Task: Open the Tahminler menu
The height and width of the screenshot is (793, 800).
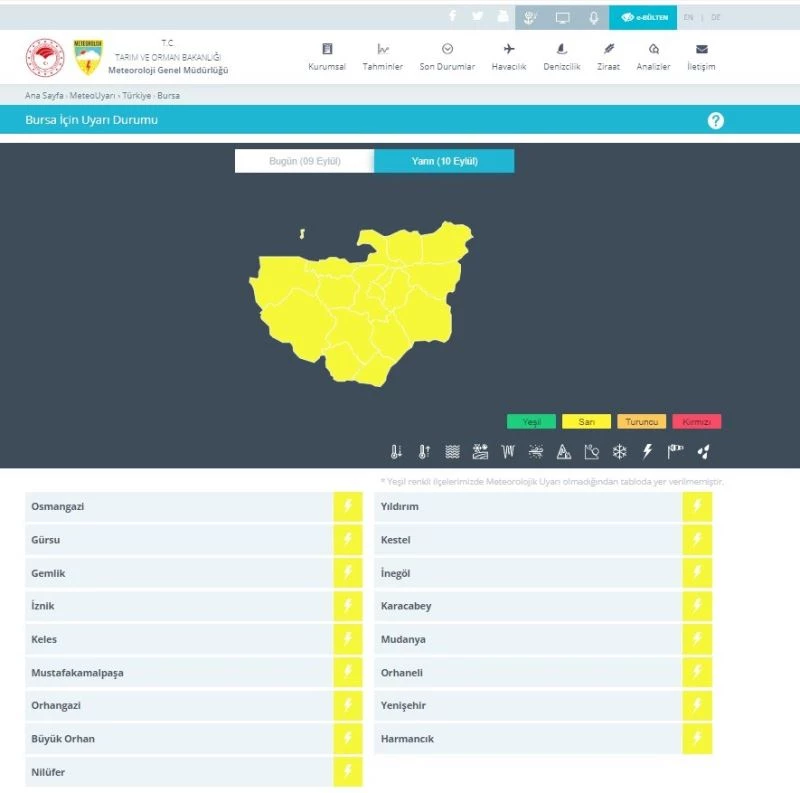Action: tap(382, 57)
